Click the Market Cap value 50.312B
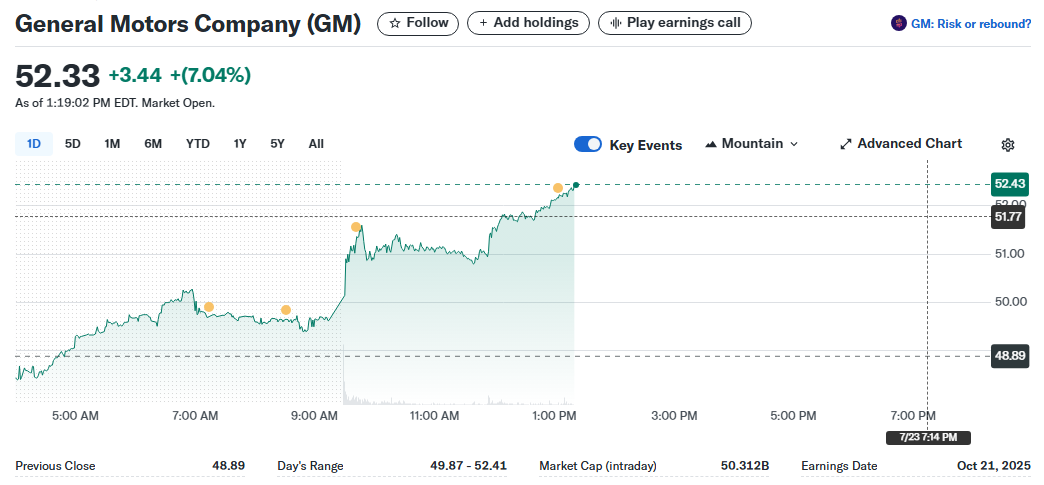 coord(745,466)
